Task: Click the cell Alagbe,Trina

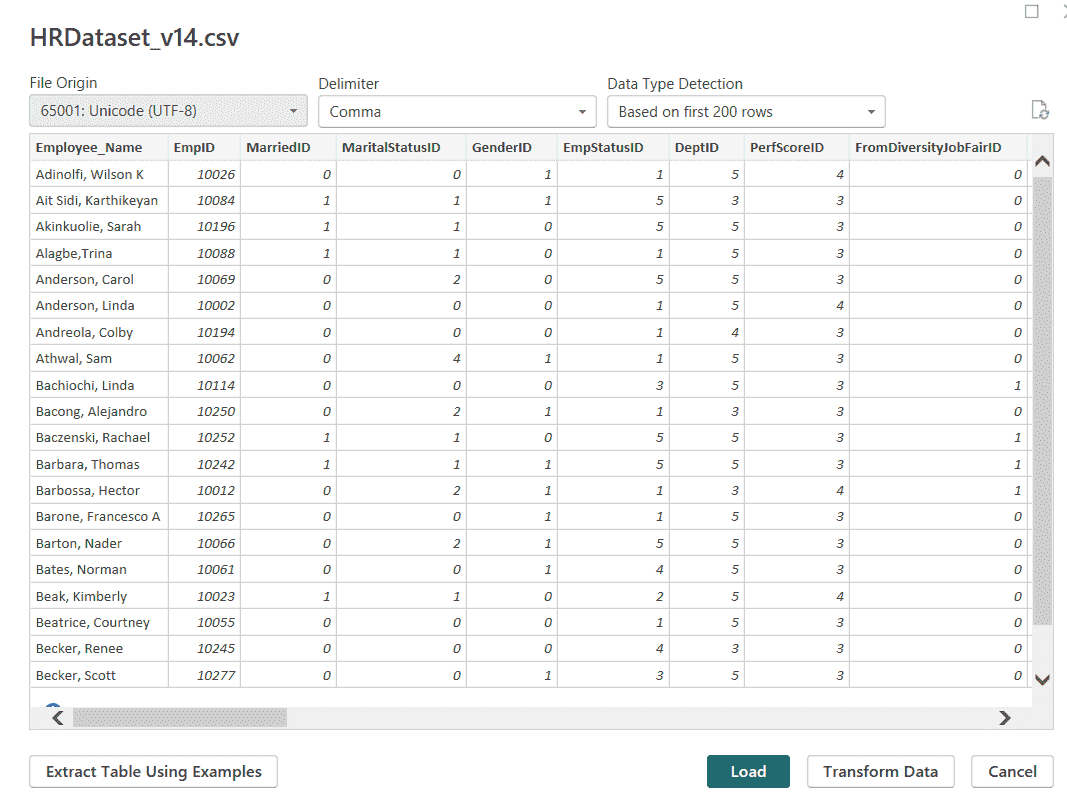Action: point(99,253)
